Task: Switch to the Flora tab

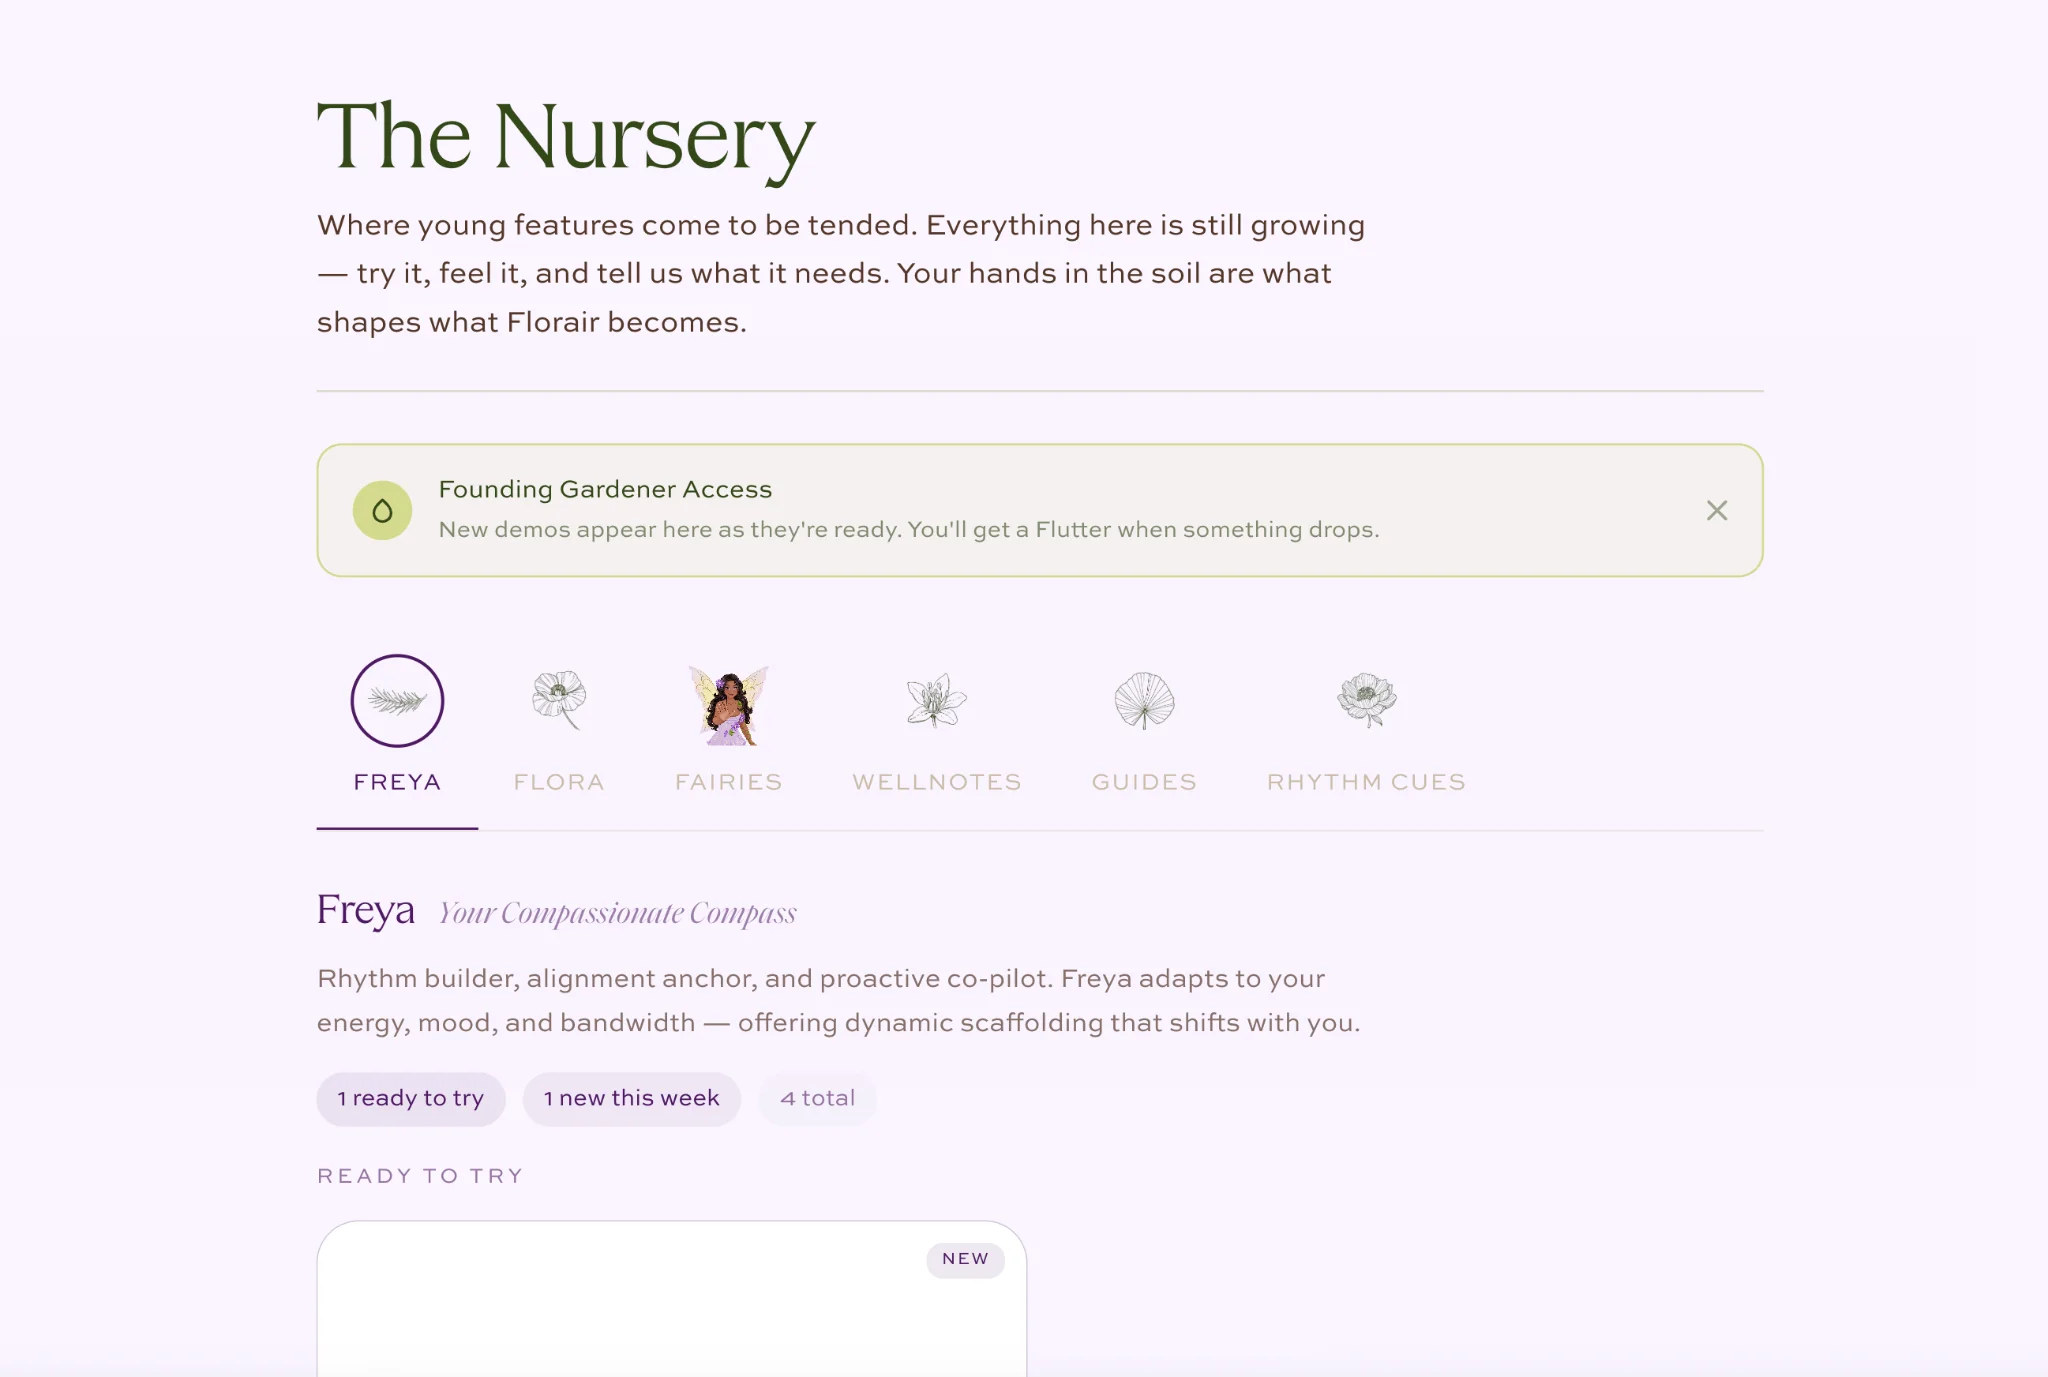Action: [x=559, y=782]
